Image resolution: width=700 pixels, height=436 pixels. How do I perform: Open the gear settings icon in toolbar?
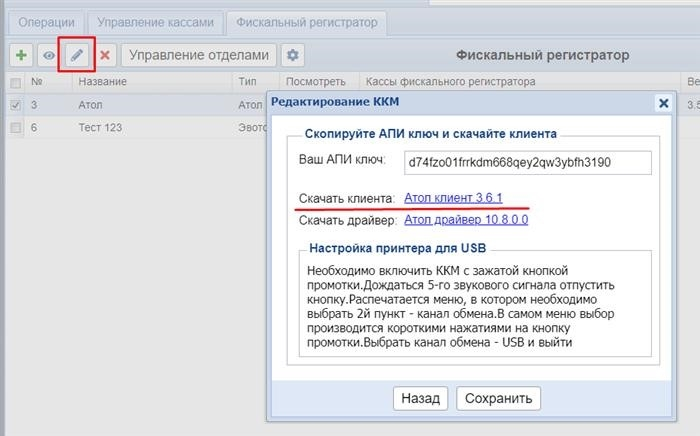pyautogui.click(x=293, y=55)
